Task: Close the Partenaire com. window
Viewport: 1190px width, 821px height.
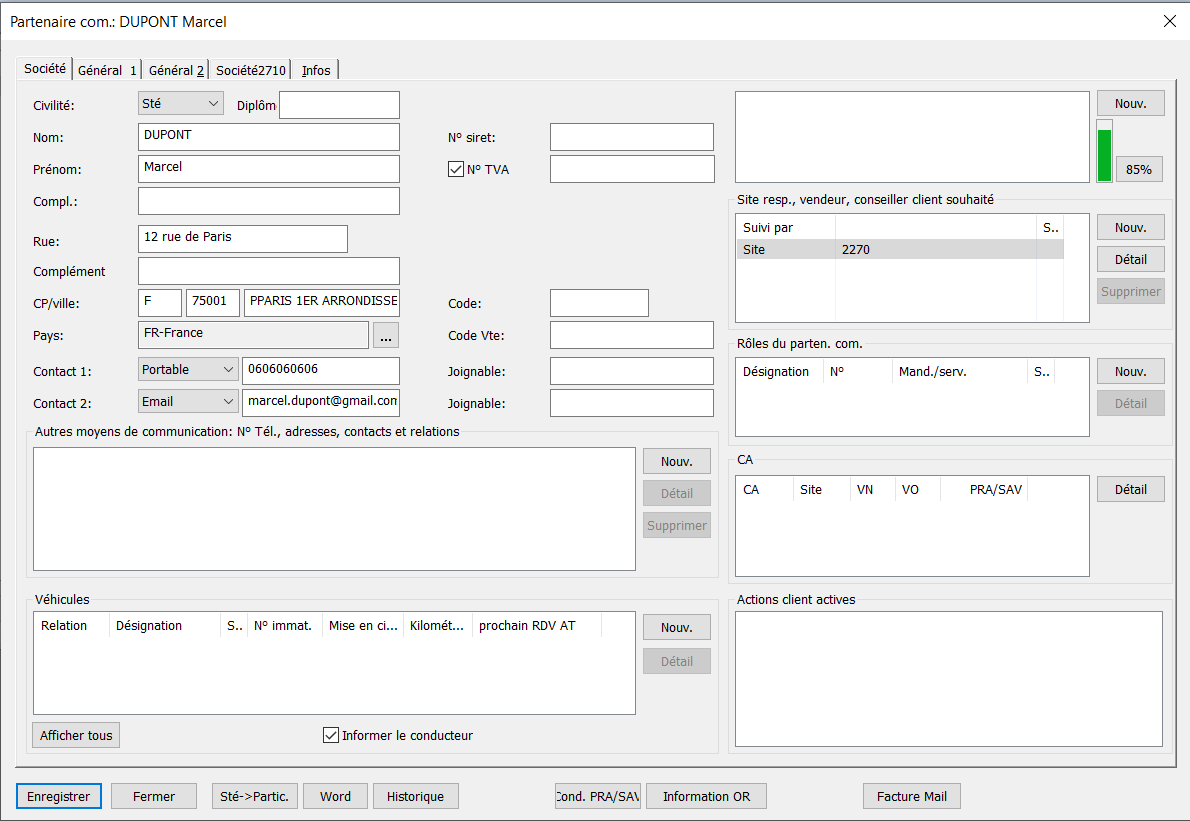Action: pyautogui.click(x=1170, y=21)
